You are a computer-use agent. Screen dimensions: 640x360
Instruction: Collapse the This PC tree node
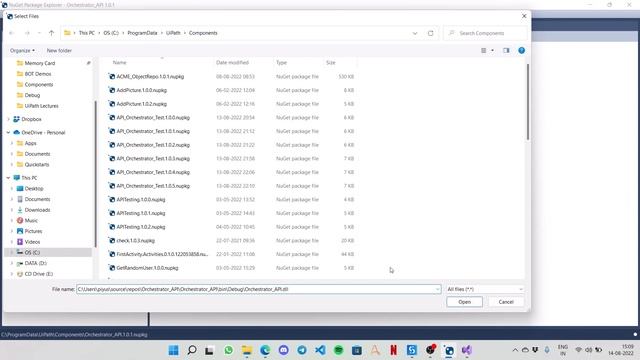8,178
